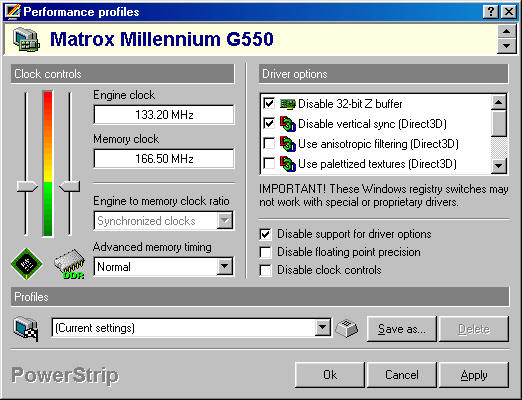Click the driver options list scroll down arrow
The image size is (522, 400).
click(x=499, y=165)
